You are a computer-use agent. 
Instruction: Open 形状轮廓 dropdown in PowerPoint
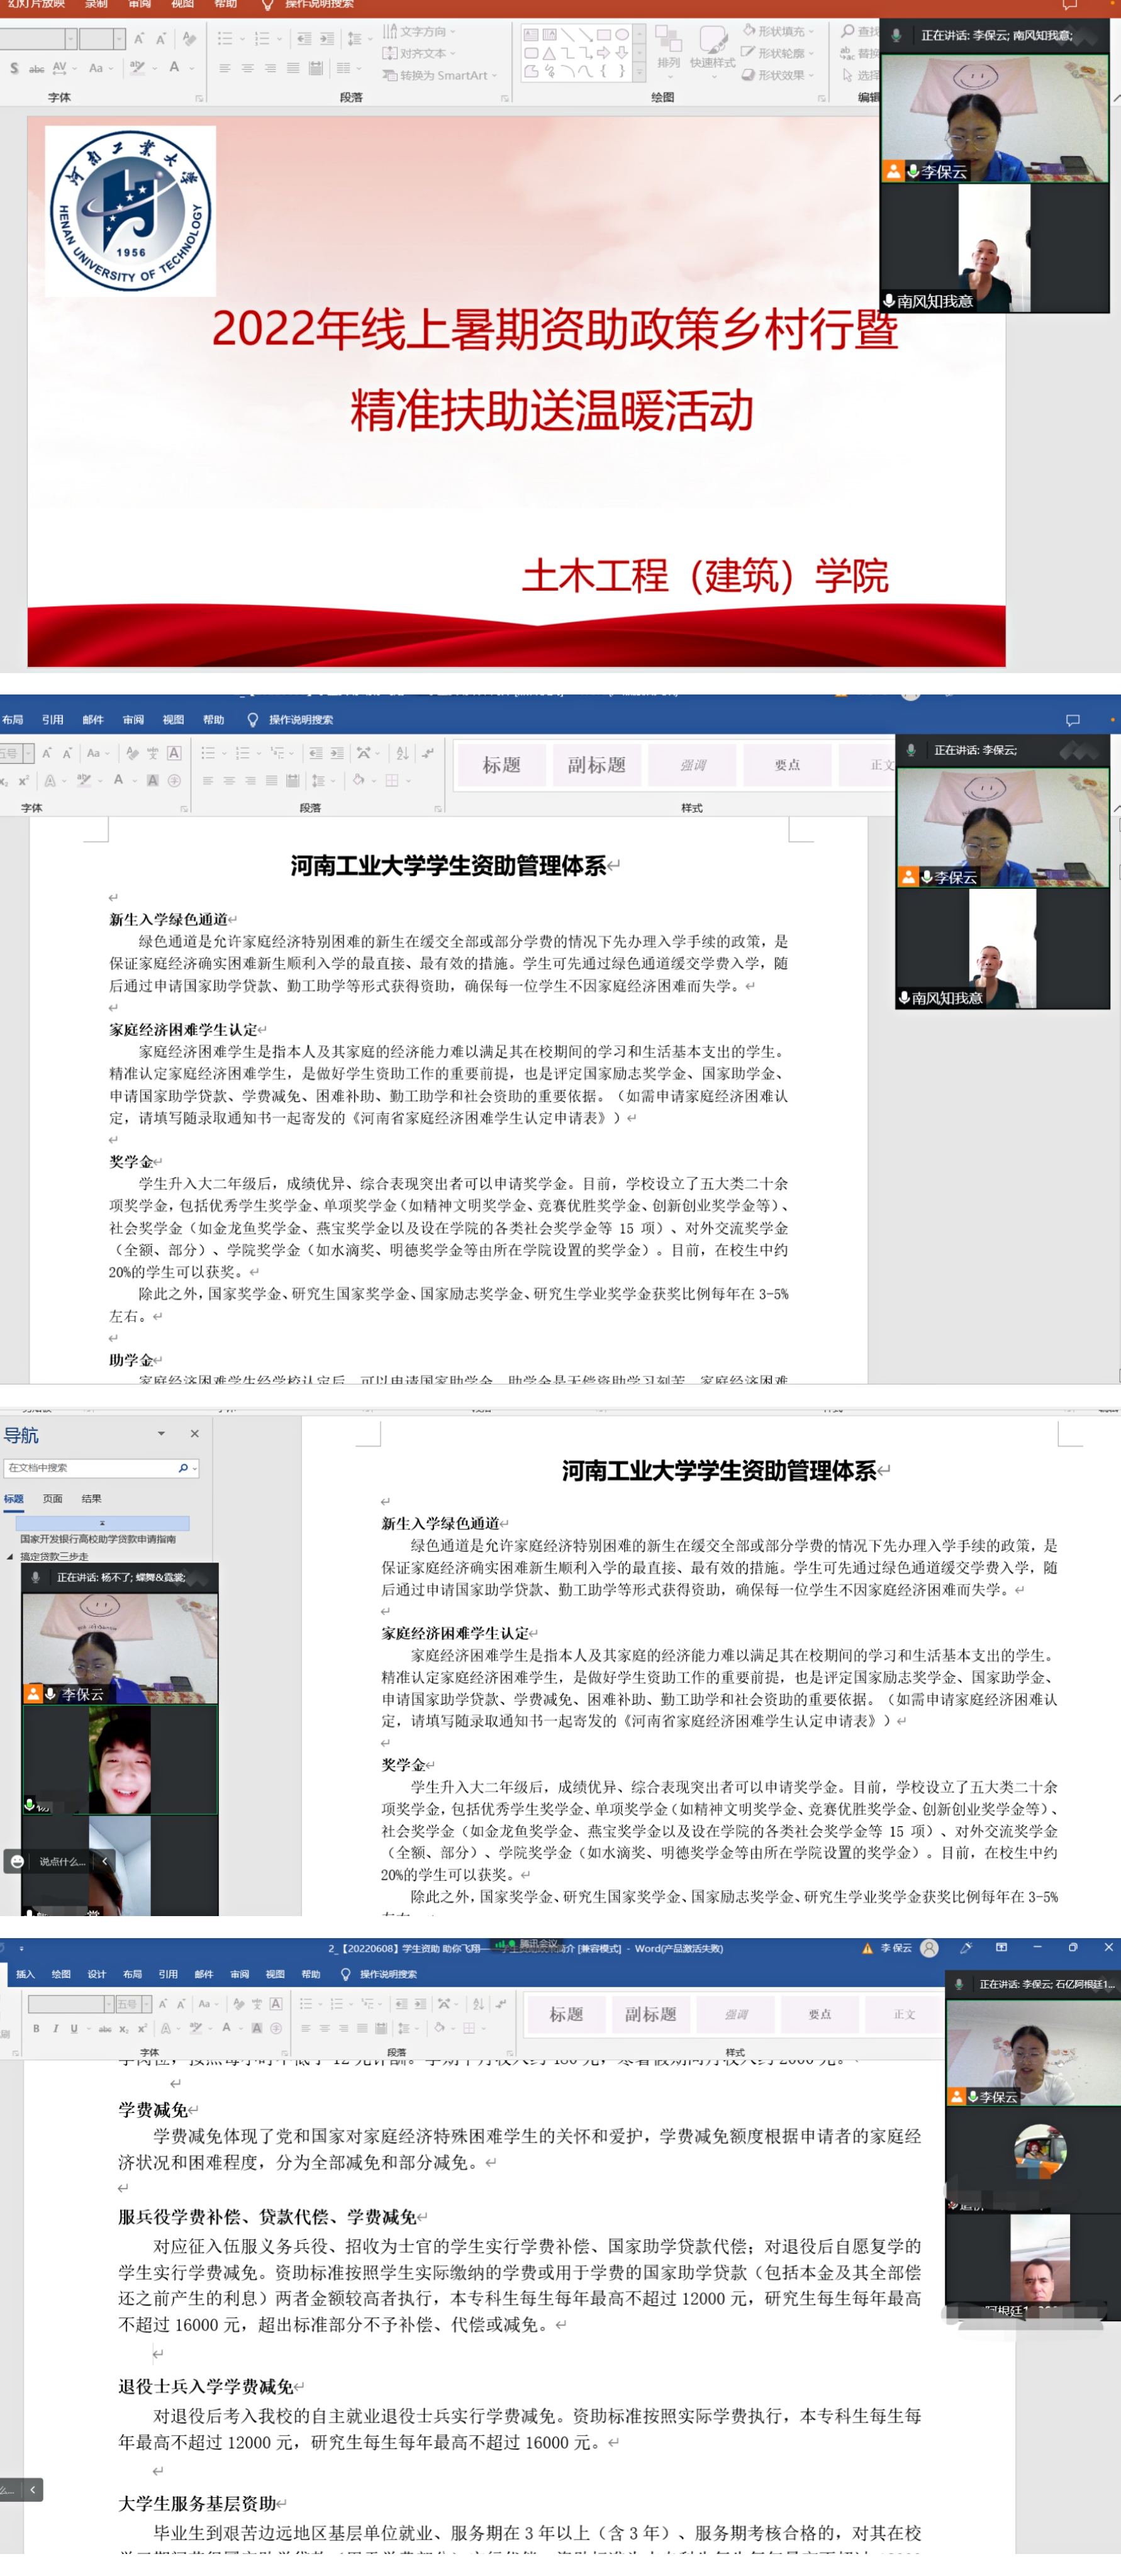pyautogui.click(x=778, y=53)
